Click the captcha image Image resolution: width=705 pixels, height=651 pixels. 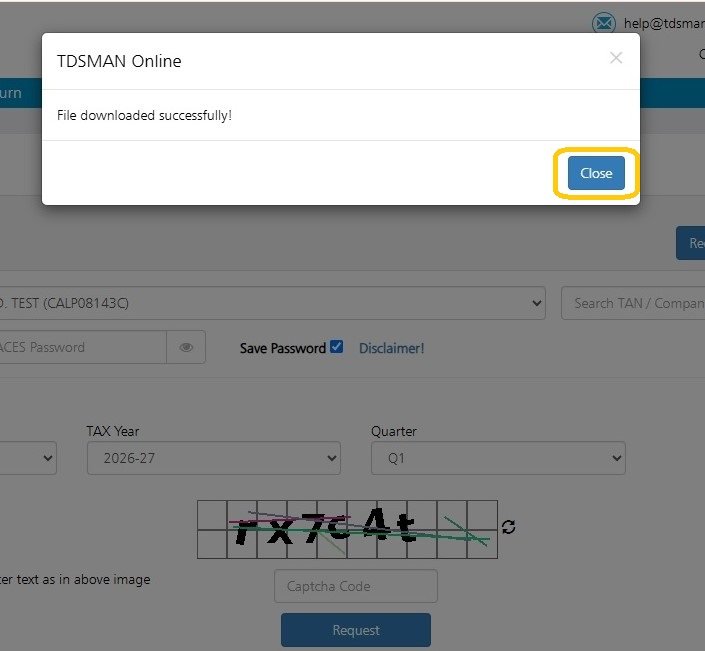347,529
